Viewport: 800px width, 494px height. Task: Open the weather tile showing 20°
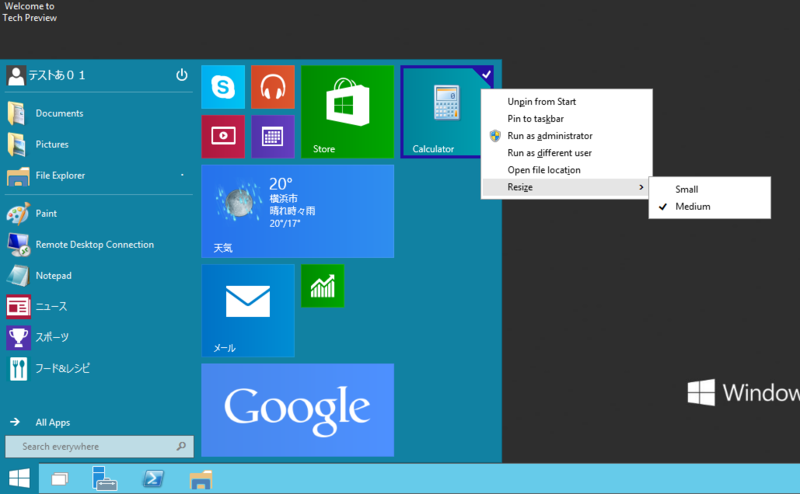point(297,211)
